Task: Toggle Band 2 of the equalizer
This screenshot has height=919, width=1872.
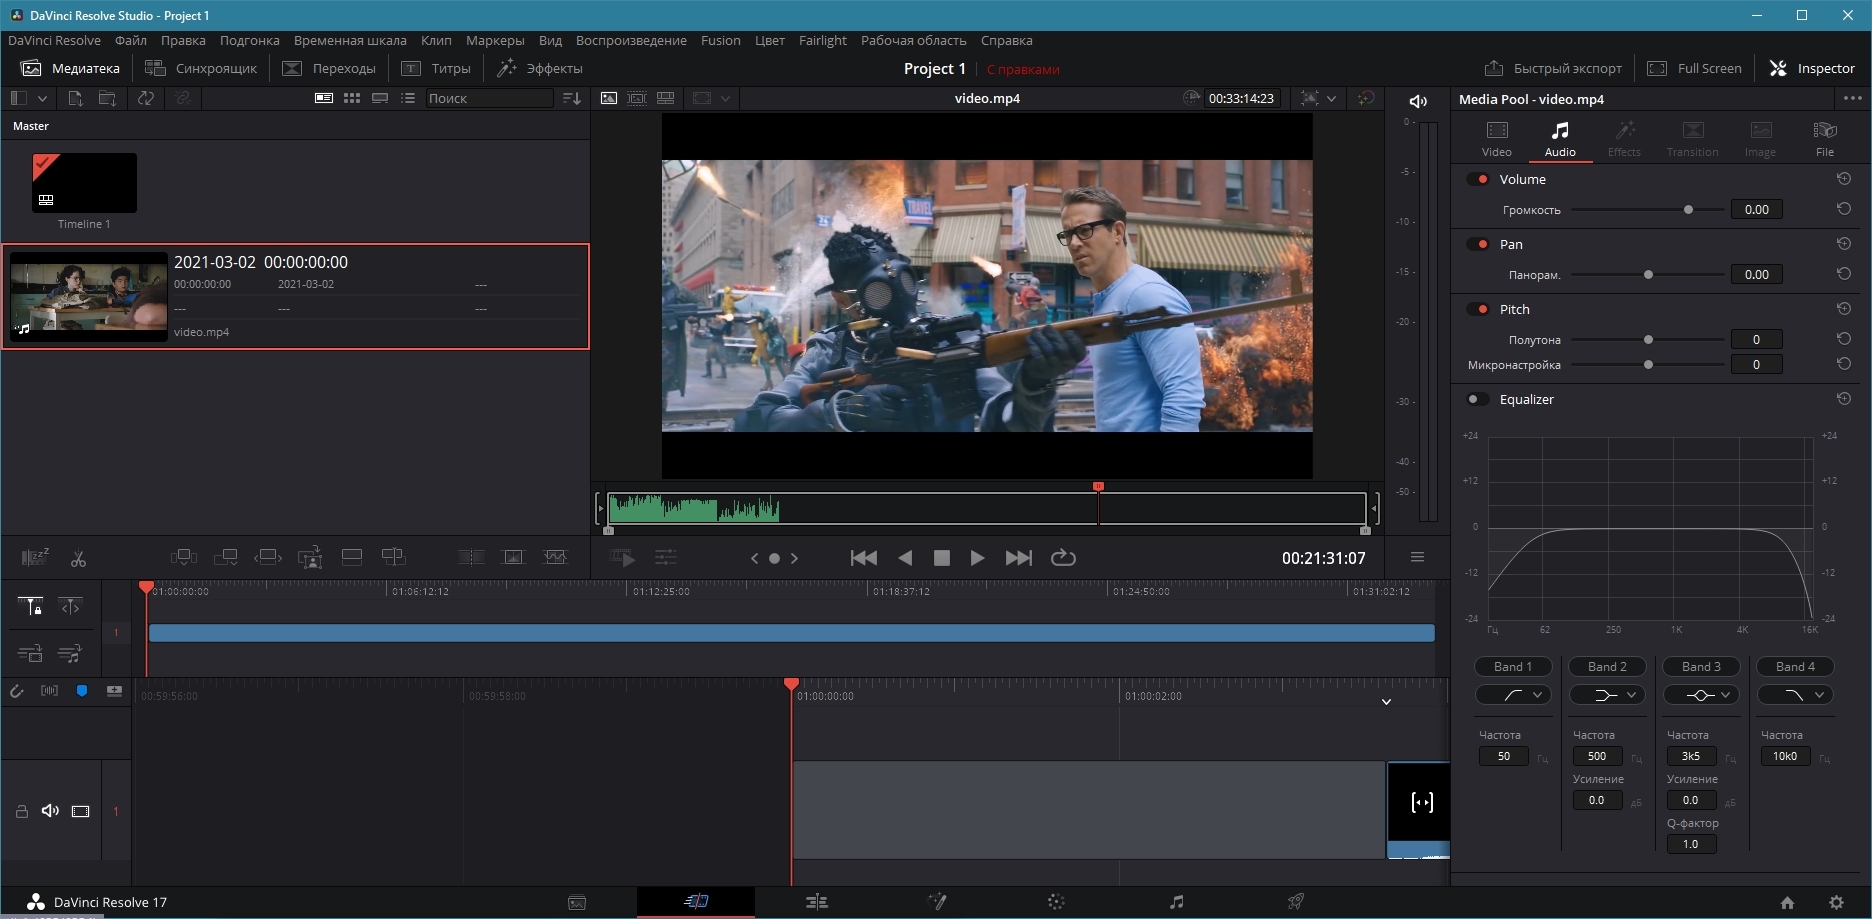Action: 1607,666
